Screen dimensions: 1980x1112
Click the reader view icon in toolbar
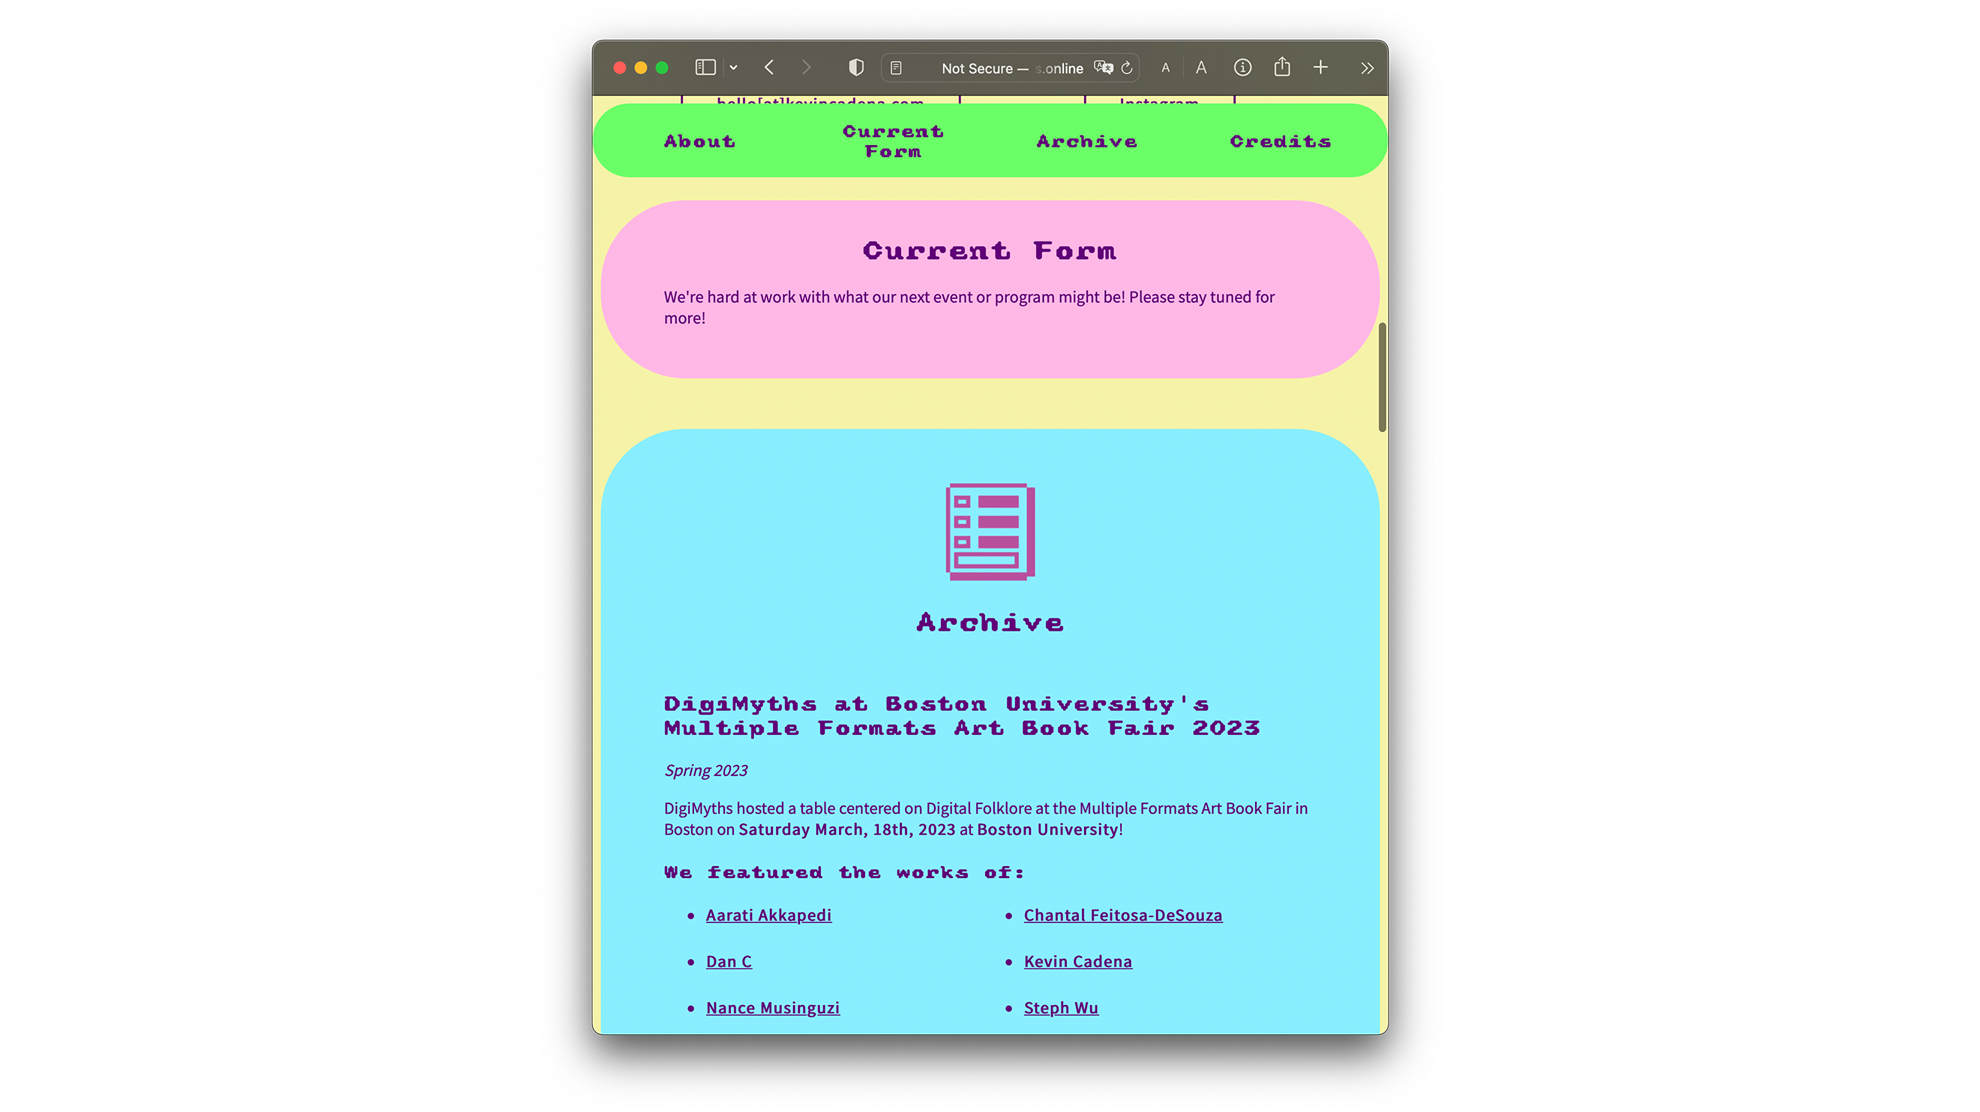tap(895, 68)
